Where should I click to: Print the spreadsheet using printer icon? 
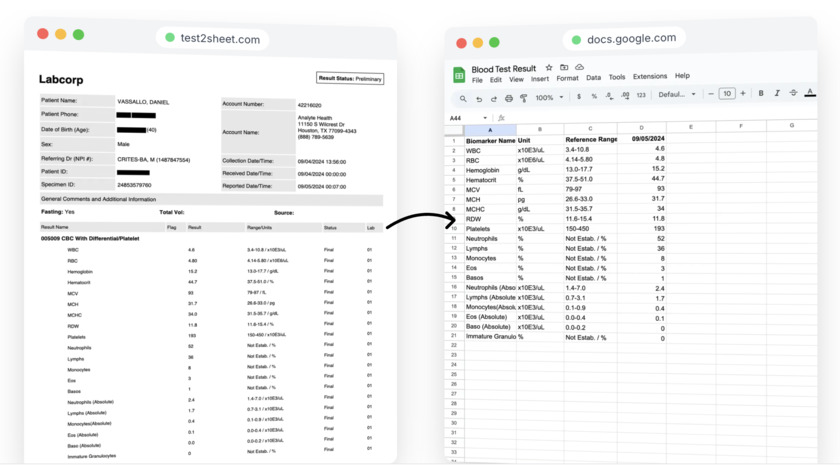pos(508,99)
